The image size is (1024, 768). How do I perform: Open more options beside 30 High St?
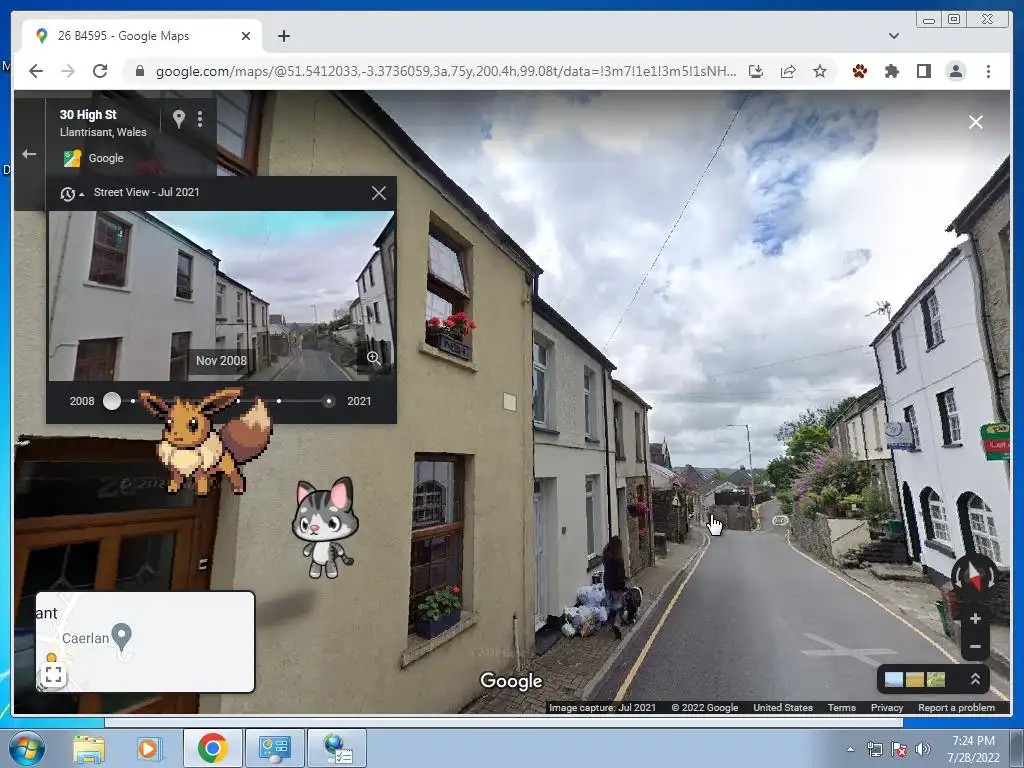[200, 119]
